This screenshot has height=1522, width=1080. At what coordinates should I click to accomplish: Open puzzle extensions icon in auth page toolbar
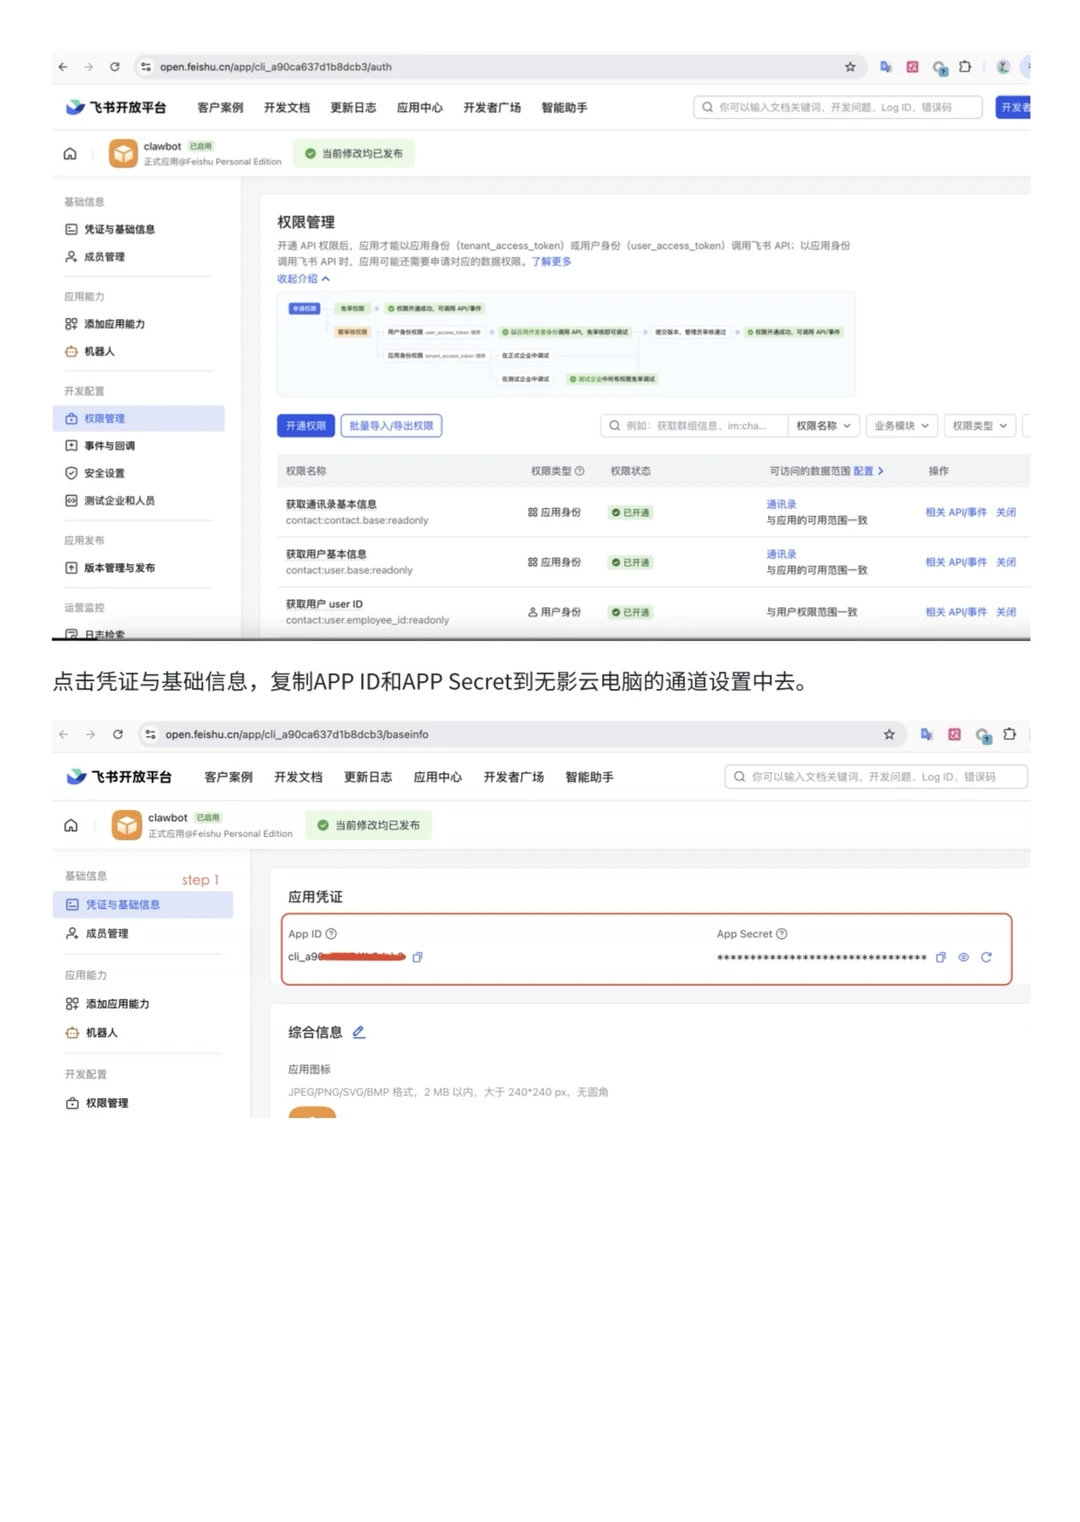click(x=965, y=67)
